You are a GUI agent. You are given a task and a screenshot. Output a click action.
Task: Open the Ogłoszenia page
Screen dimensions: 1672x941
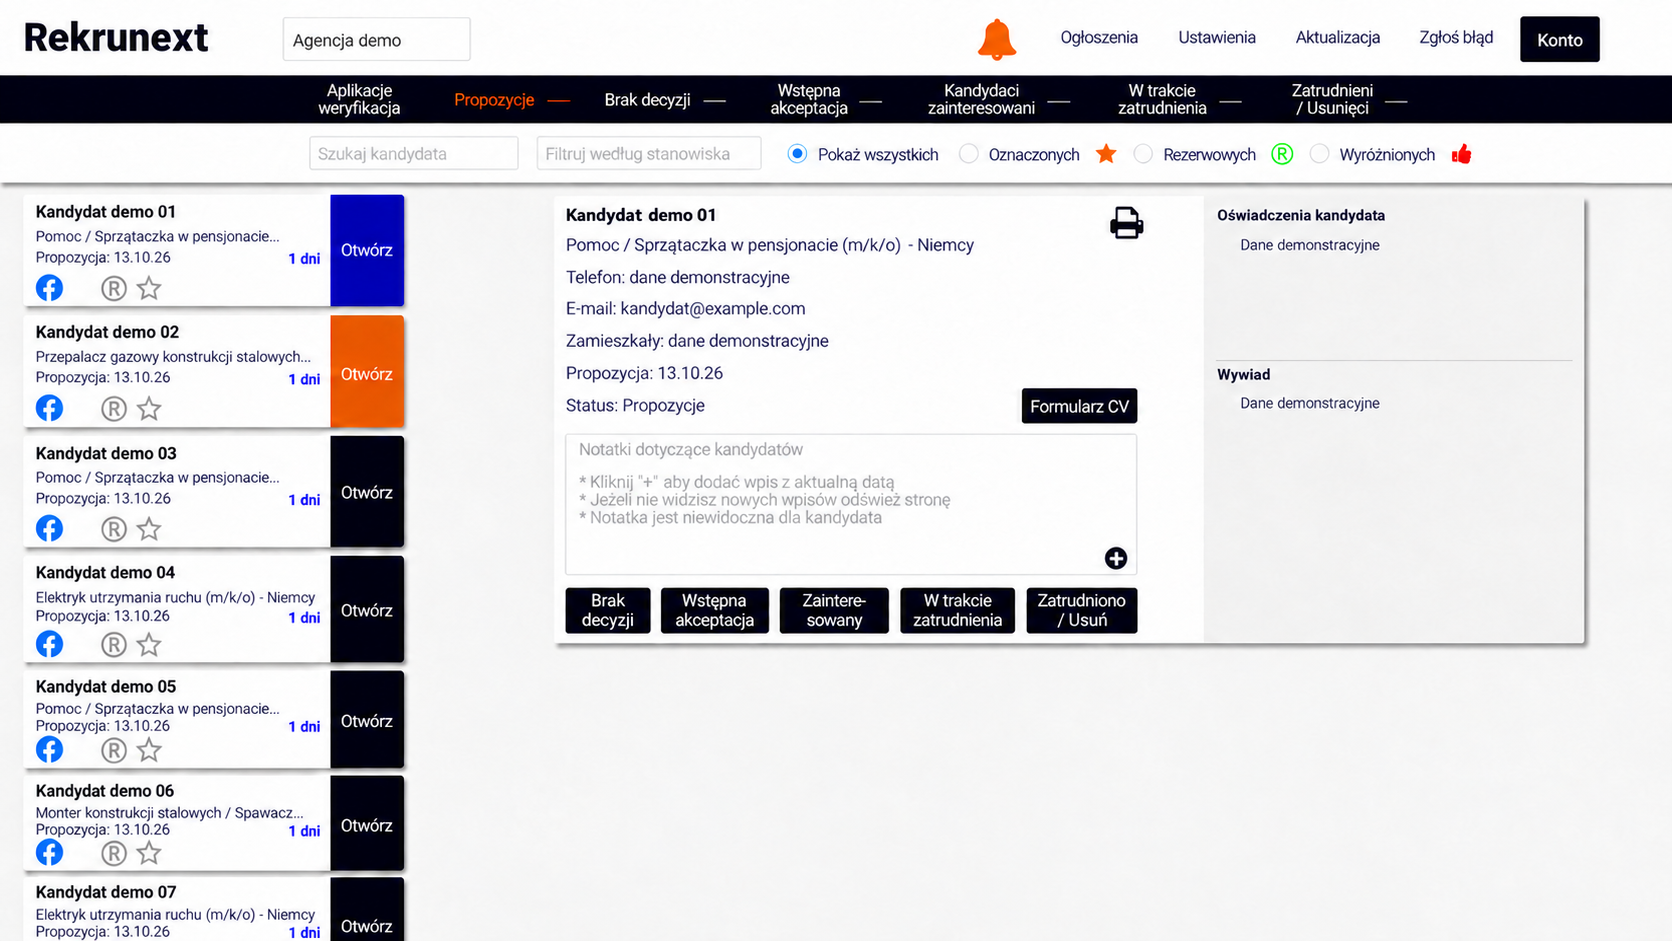click(1099, 38)
